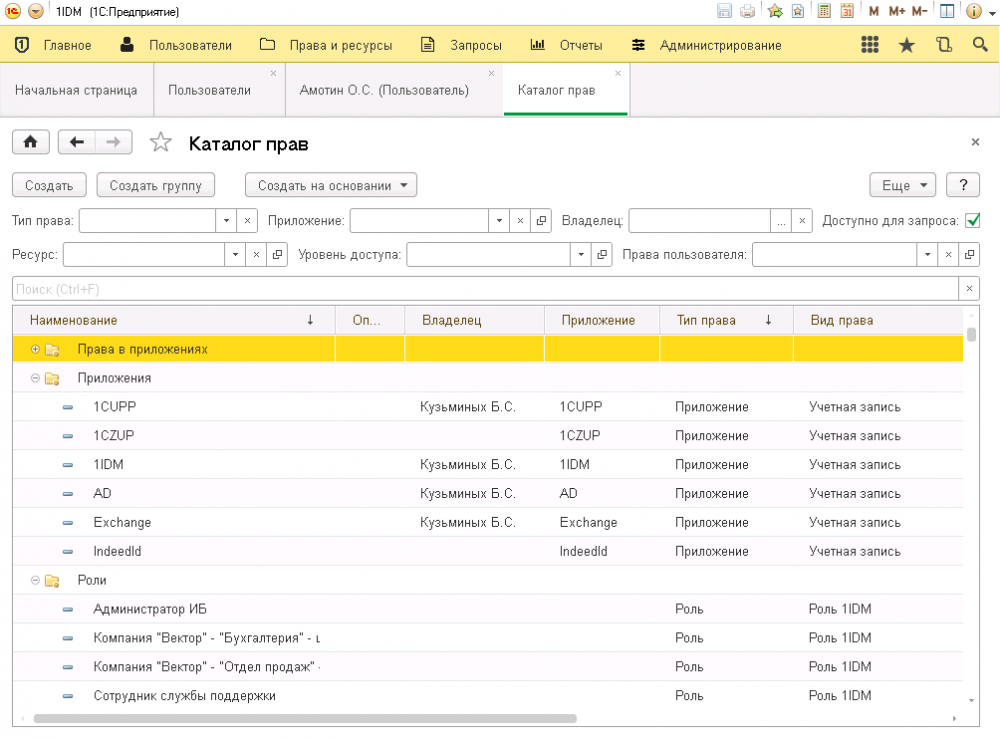The height and width of the screenshot is (739, 1000).
Task: Click the horizontal scrollbar of the table
Action: [x=305, y=718]
